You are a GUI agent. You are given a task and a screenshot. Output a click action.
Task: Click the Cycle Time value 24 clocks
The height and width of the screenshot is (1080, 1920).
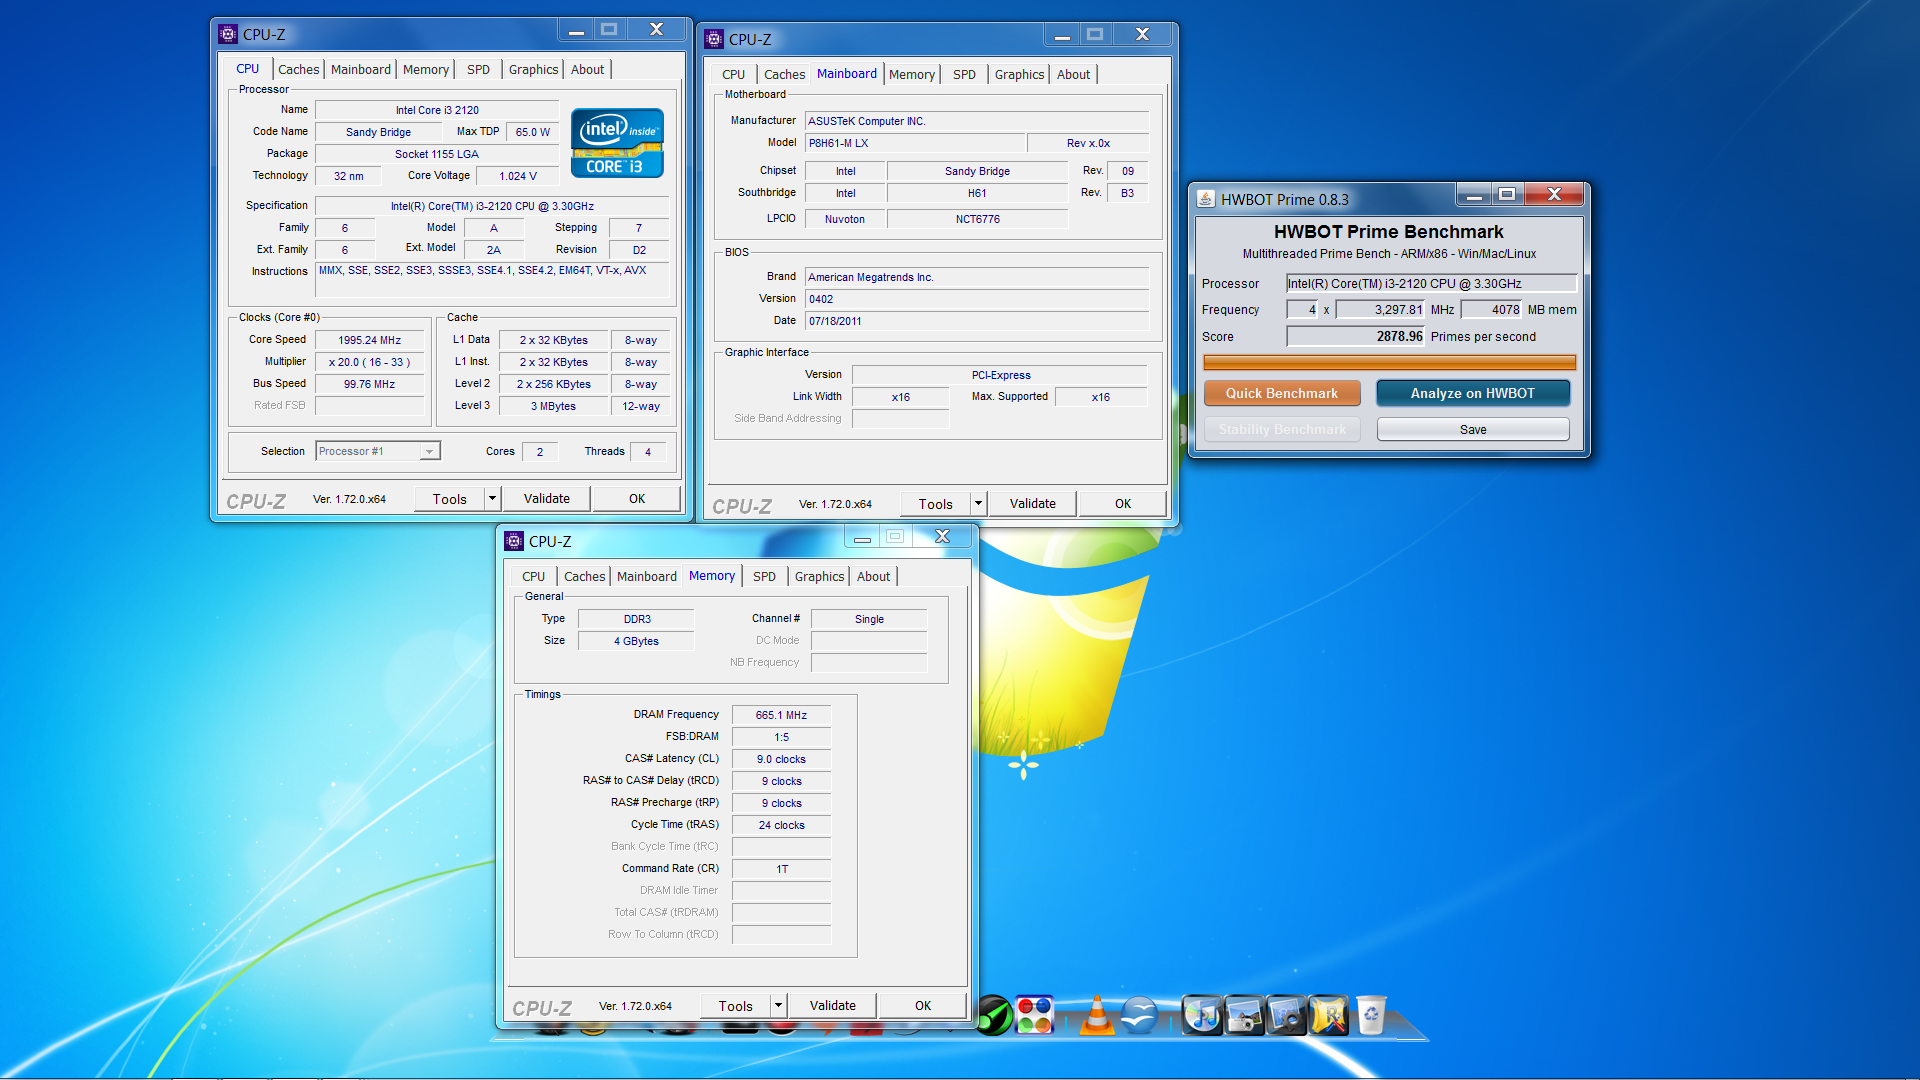pyautogui.click(x=781, y=825)
